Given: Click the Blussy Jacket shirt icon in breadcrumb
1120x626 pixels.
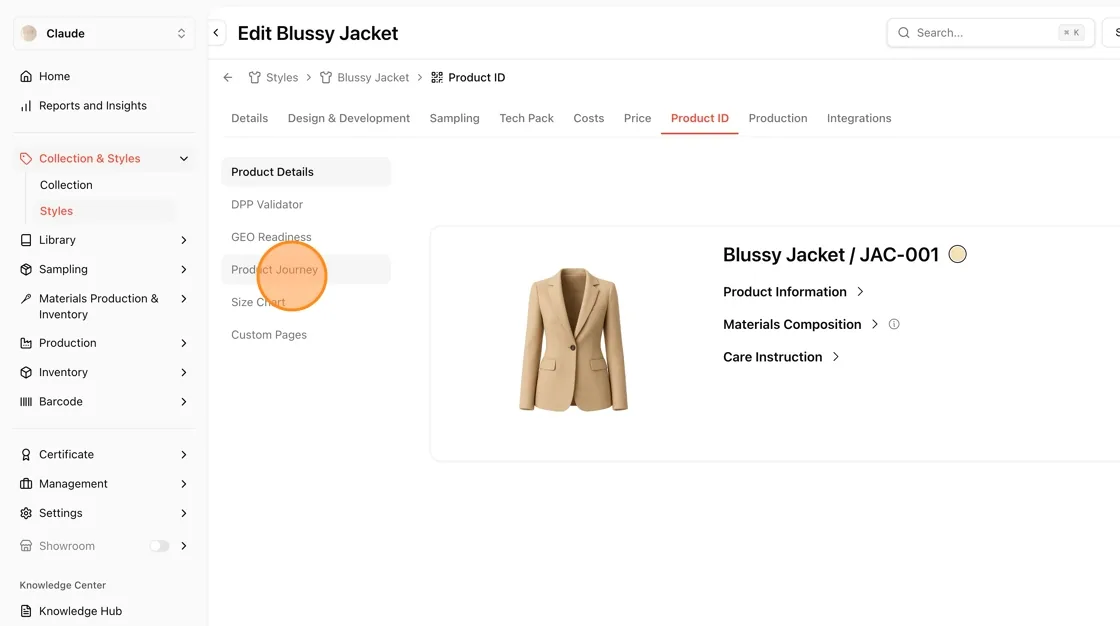Looking at the screenshot, I should [326, 77].
